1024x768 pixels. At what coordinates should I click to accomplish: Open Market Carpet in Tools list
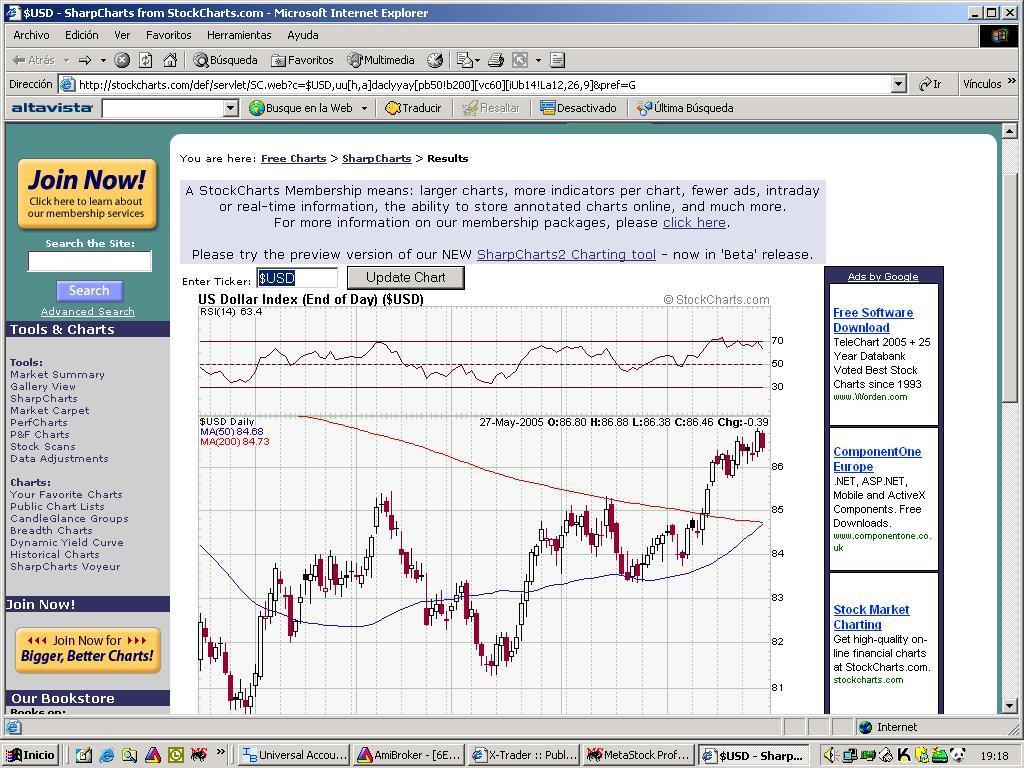[x=50, y=411]
